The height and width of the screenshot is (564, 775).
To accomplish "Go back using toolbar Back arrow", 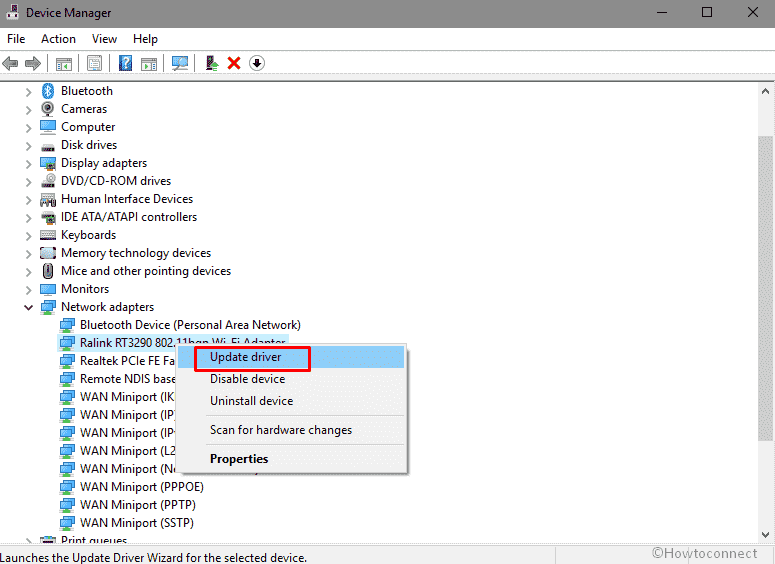I will [x=10, y=63].
